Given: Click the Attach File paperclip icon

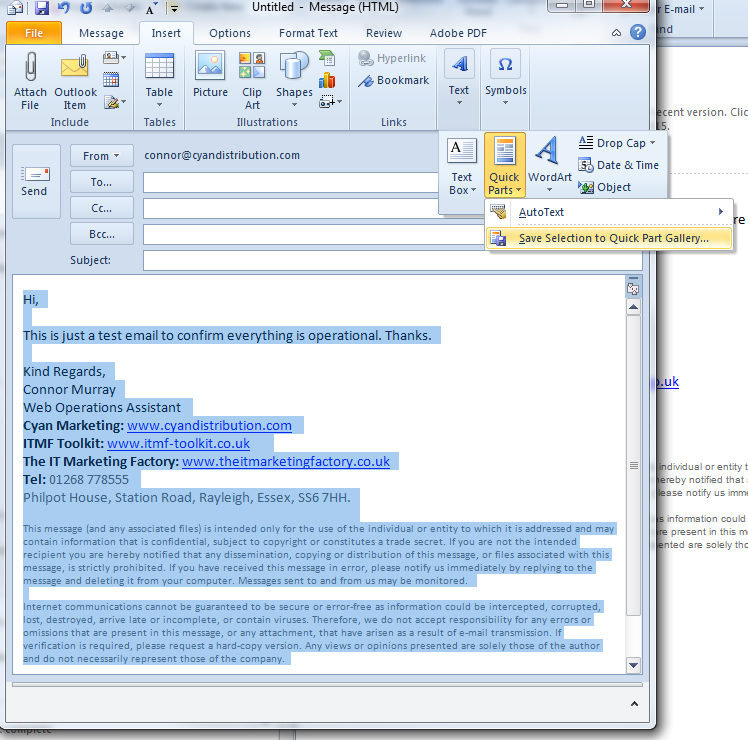Looking at the screenshot, I should point(30,68).
